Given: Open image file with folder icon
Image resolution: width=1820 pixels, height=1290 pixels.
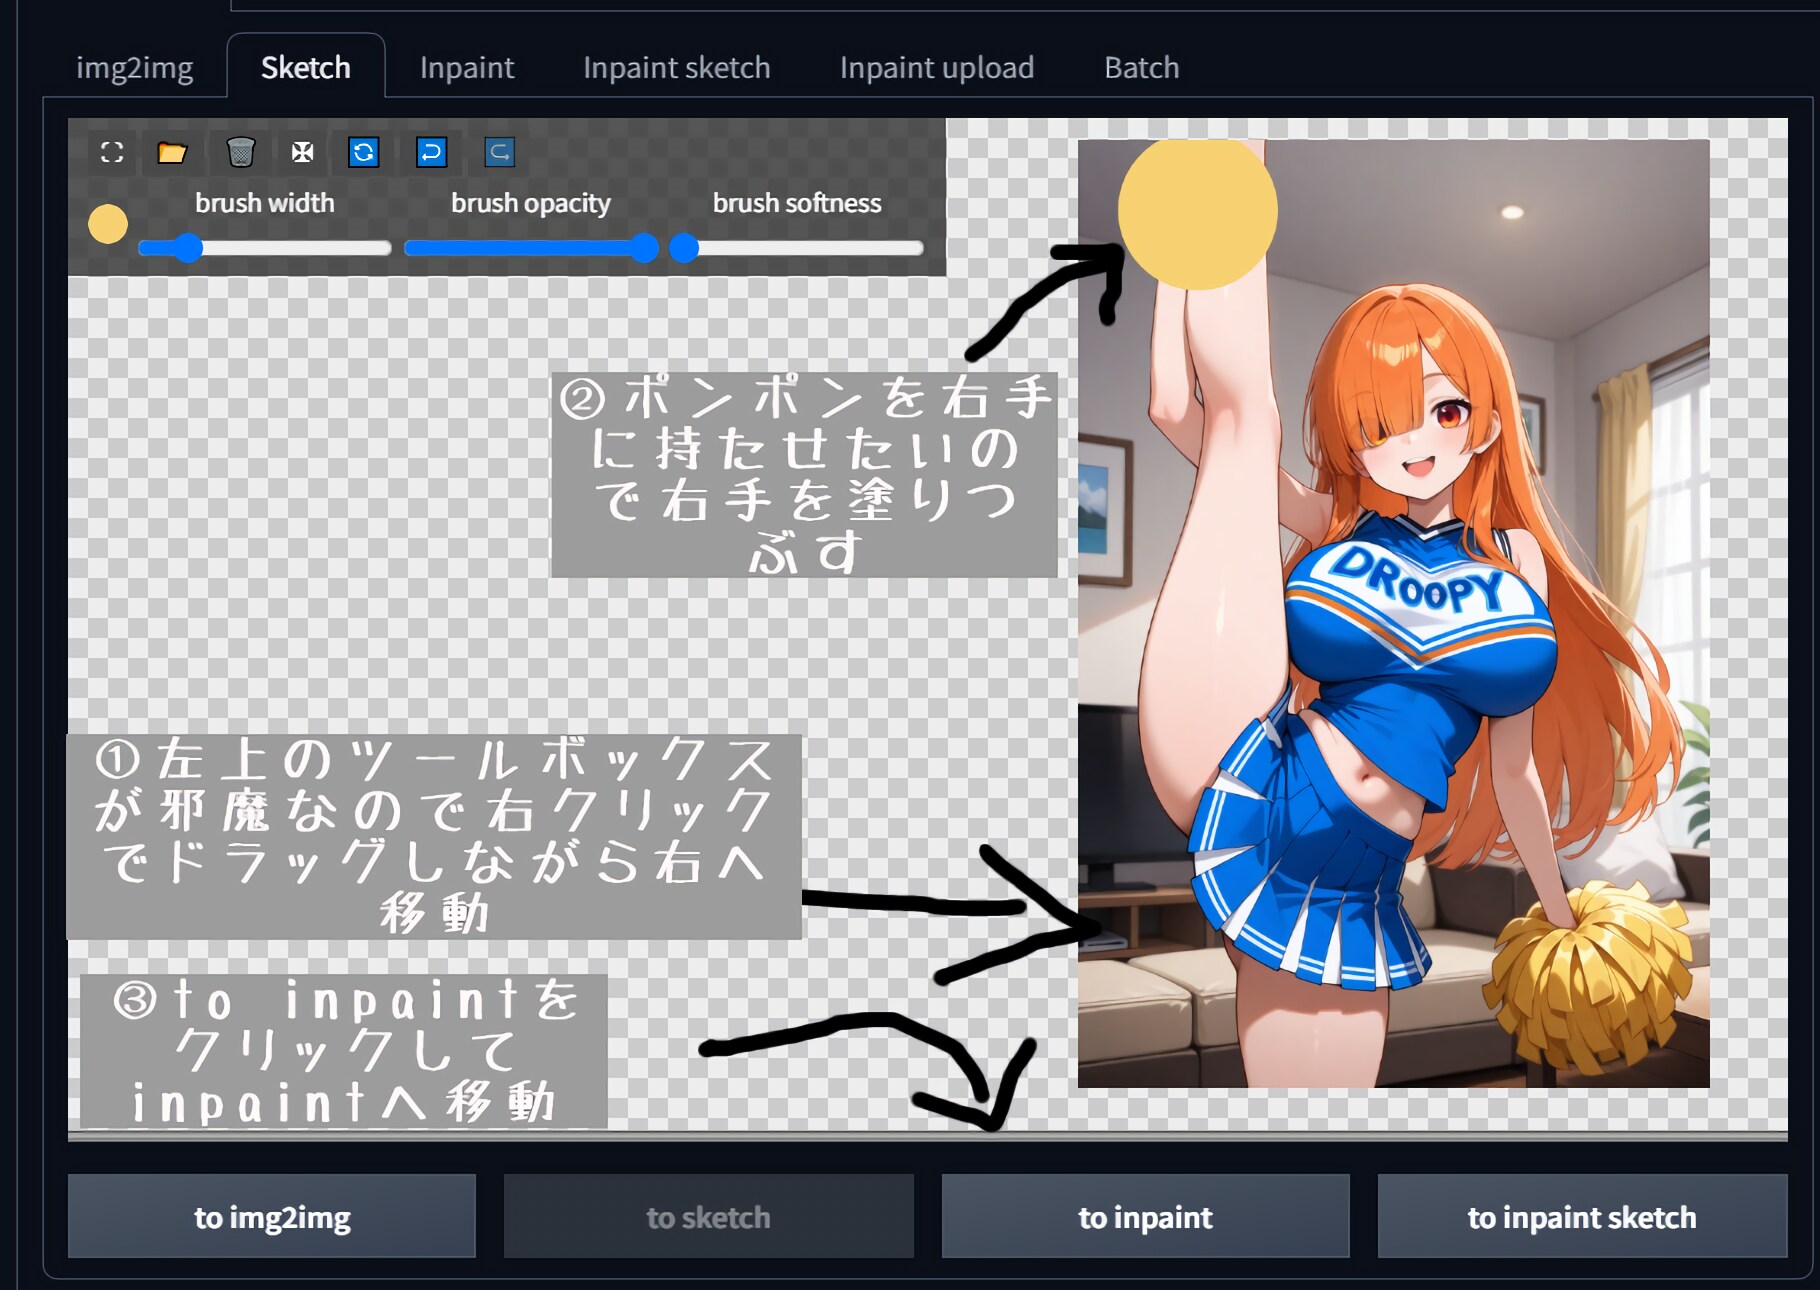Looking at the screenshot, I should (172, 152).
